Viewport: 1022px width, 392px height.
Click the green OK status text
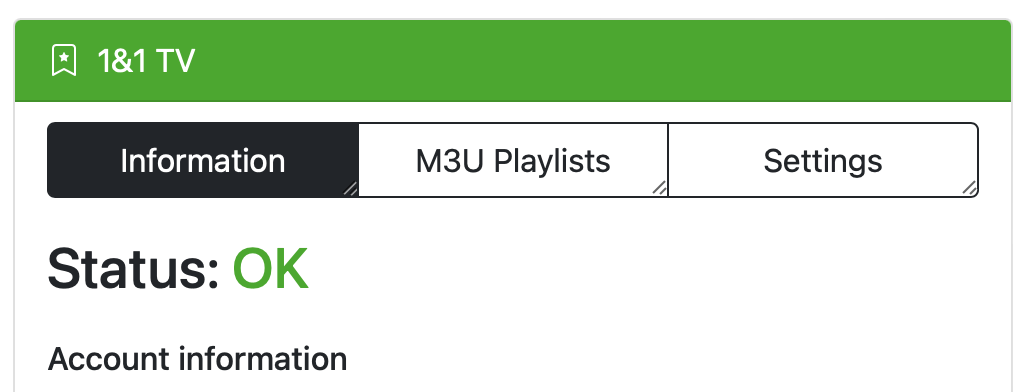coord(270,269)
